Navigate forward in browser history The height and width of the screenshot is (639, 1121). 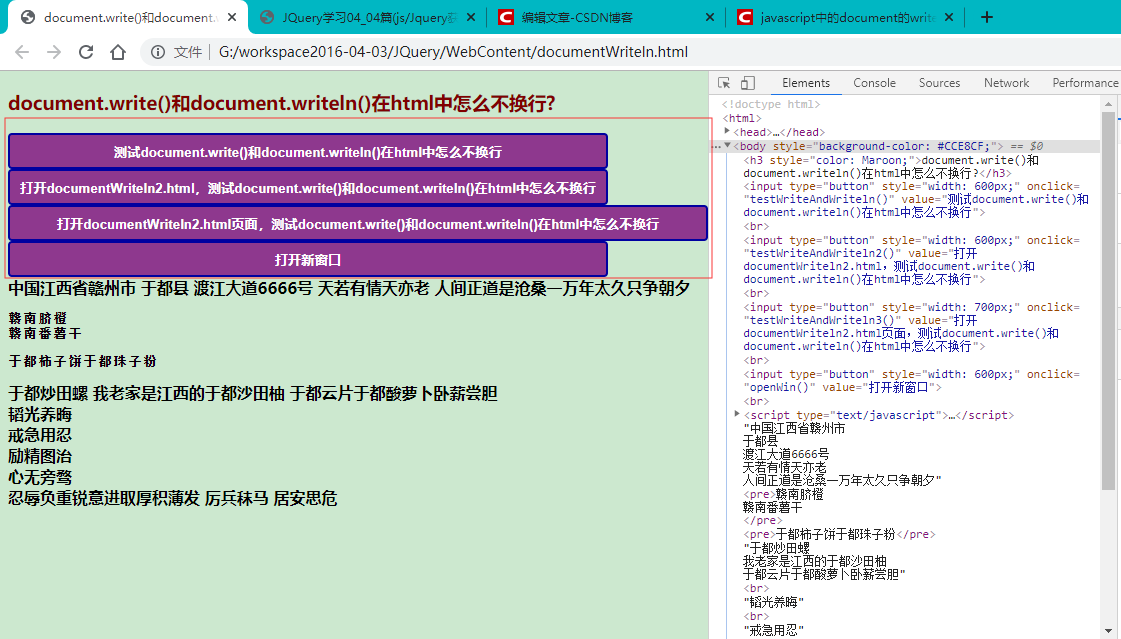53,51
